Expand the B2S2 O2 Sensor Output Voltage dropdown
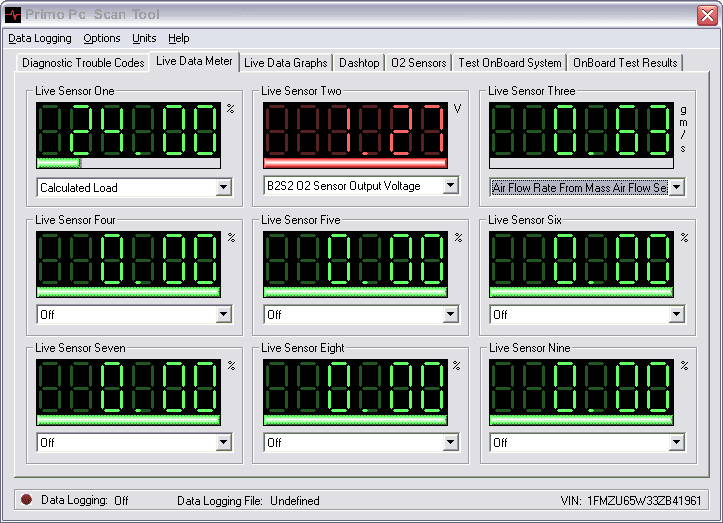 (x=450, y=185)
